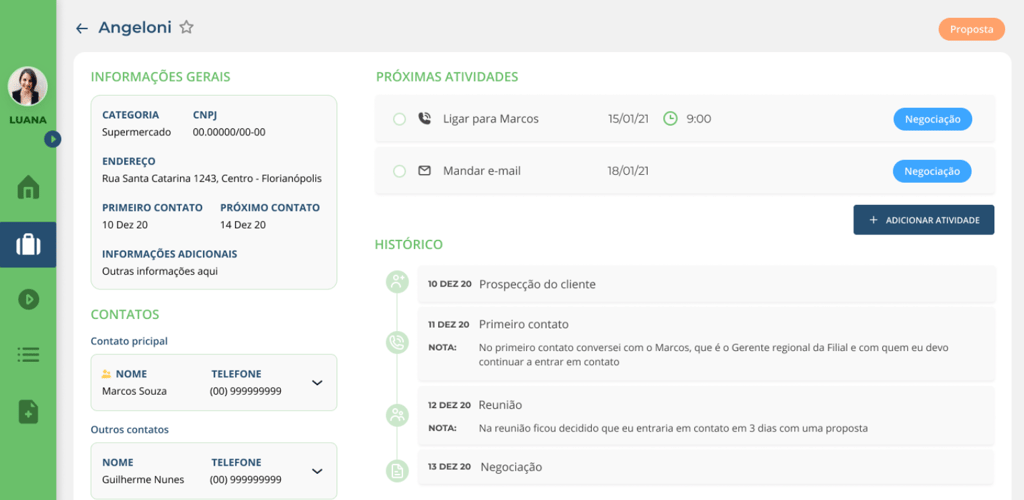Image resolution: width=1024 pixels, height=500 pixels.
Task: Click the Marcos Souza name
Action: 135,391
